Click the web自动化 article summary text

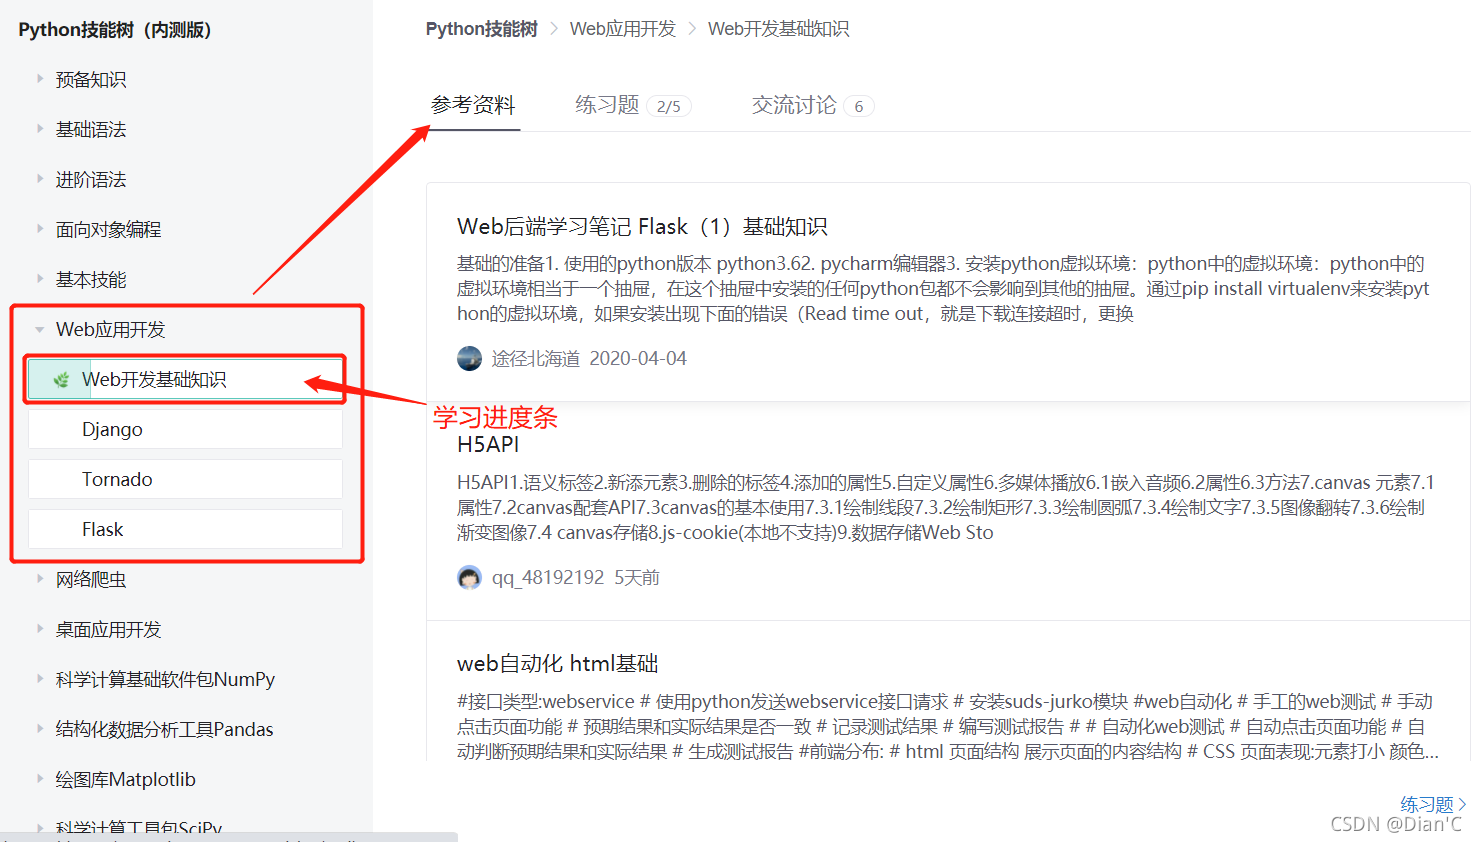point(948,726)
